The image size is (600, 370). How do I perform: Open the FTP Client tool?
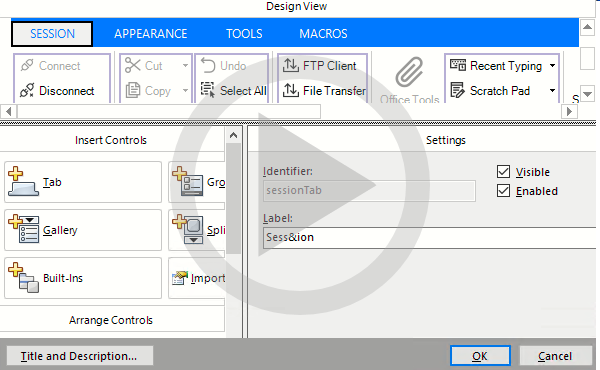(x=320, y=66)
